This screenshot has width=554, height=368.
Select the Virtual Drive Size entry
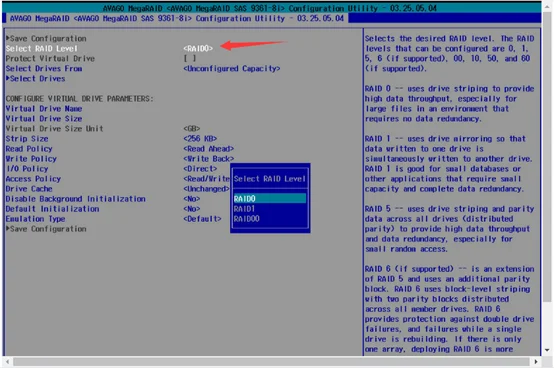44,118
